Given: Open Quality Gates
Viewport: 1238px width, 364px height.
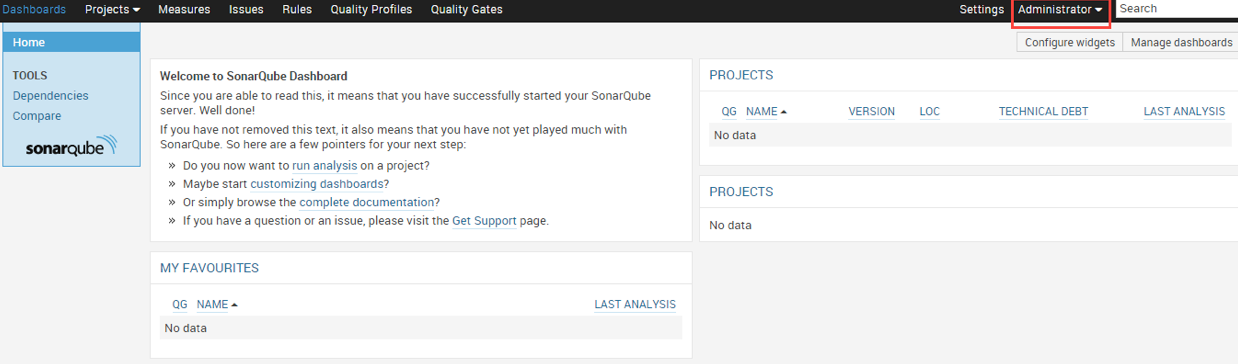Looking at the screenshot, I should (x=466, y=10).
